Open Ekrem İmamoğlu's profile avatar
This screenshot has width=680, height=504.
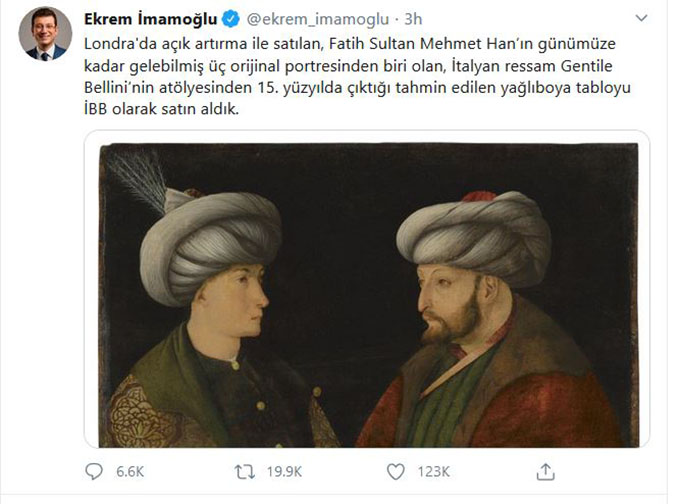point(45,33)
